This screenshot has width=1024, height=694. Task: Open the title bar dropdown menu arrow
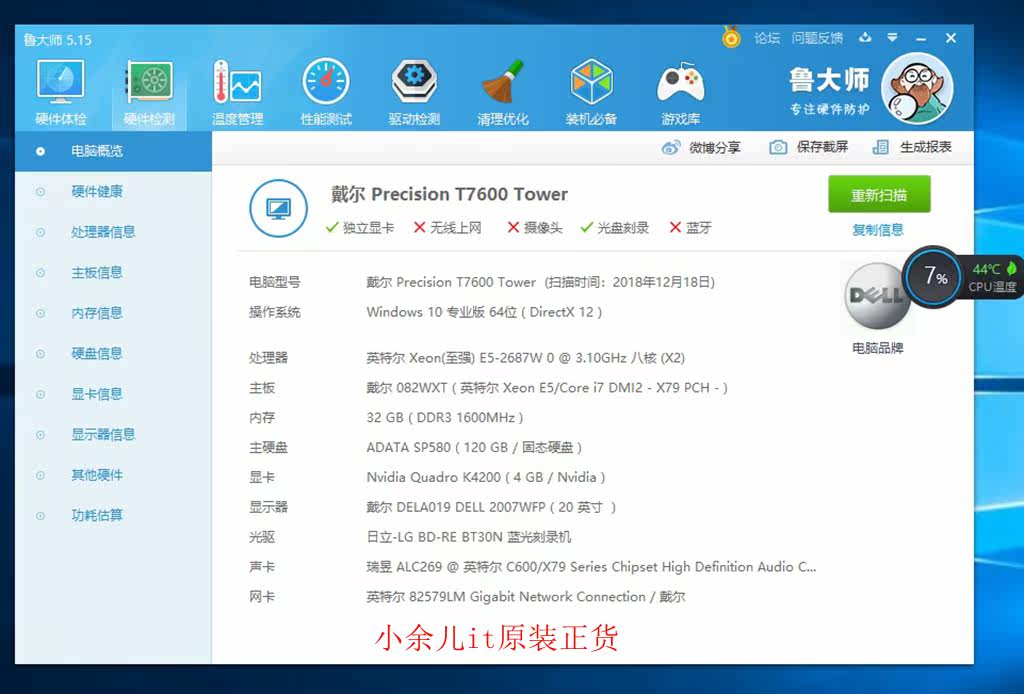892,38
